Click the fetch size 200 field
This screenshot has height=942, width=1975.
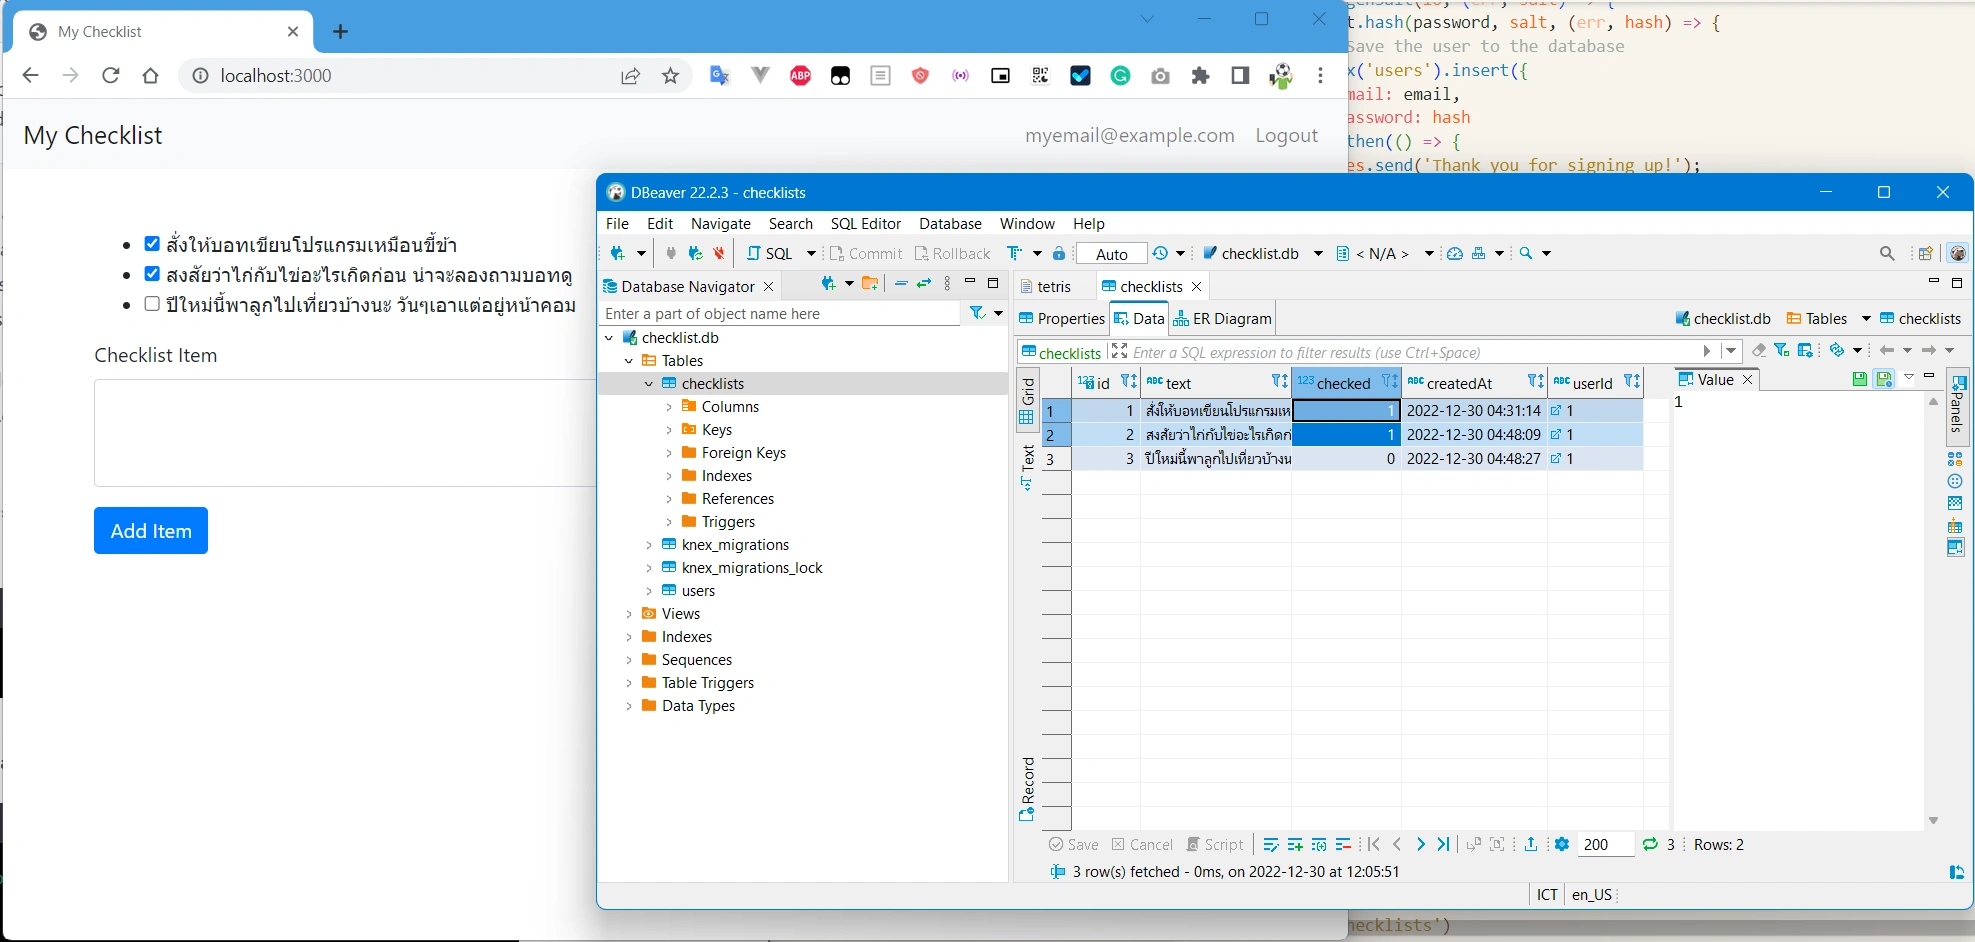[1604, 845]
